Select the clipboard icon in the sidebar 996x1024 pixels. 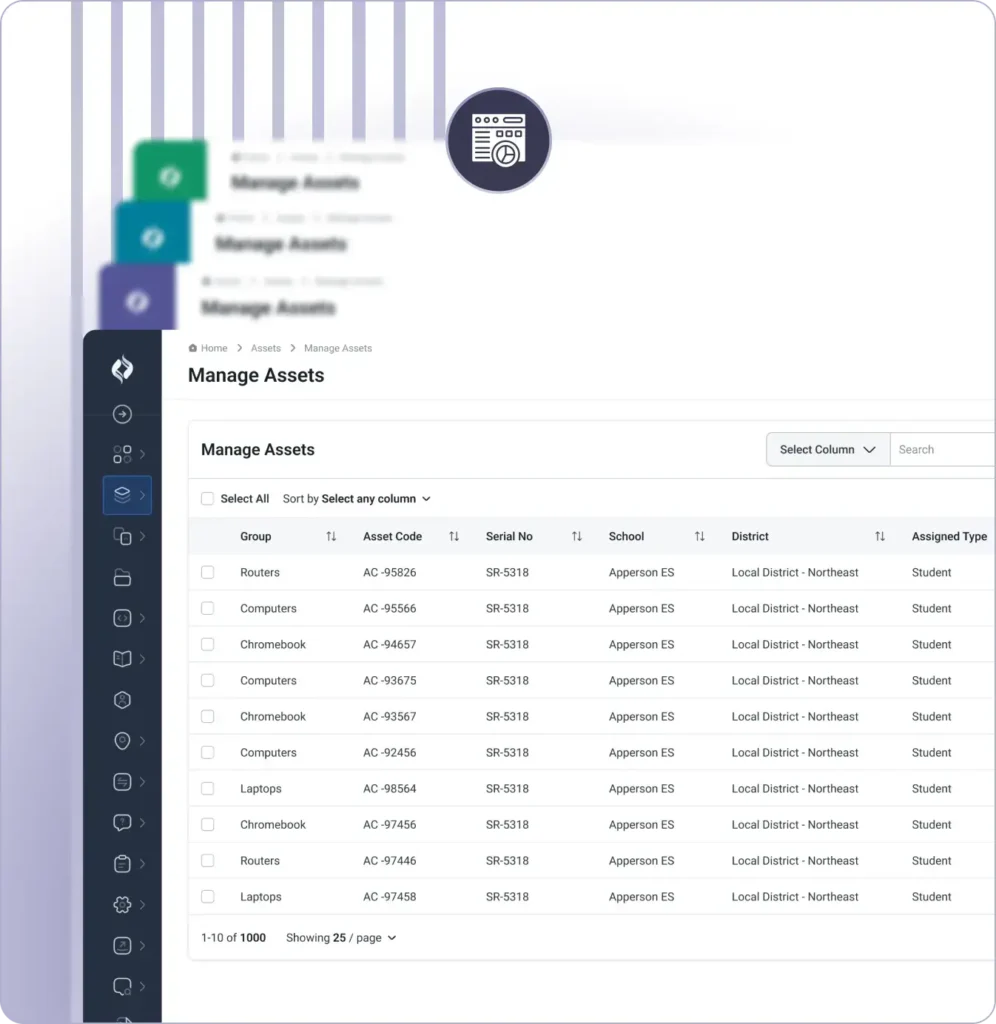click(x=122, y=863)
